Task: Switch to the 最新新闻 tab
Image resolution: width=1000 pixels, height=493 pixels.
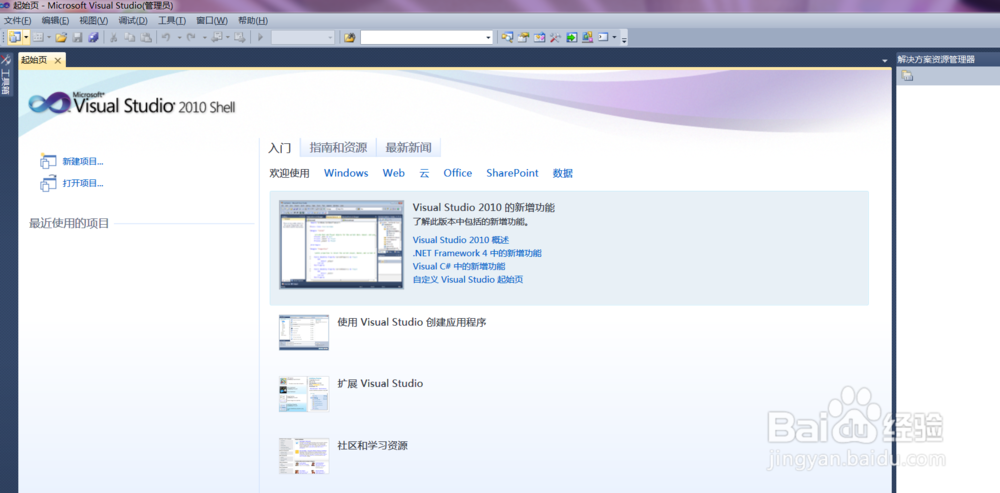Action: click(x=408, y=148)
